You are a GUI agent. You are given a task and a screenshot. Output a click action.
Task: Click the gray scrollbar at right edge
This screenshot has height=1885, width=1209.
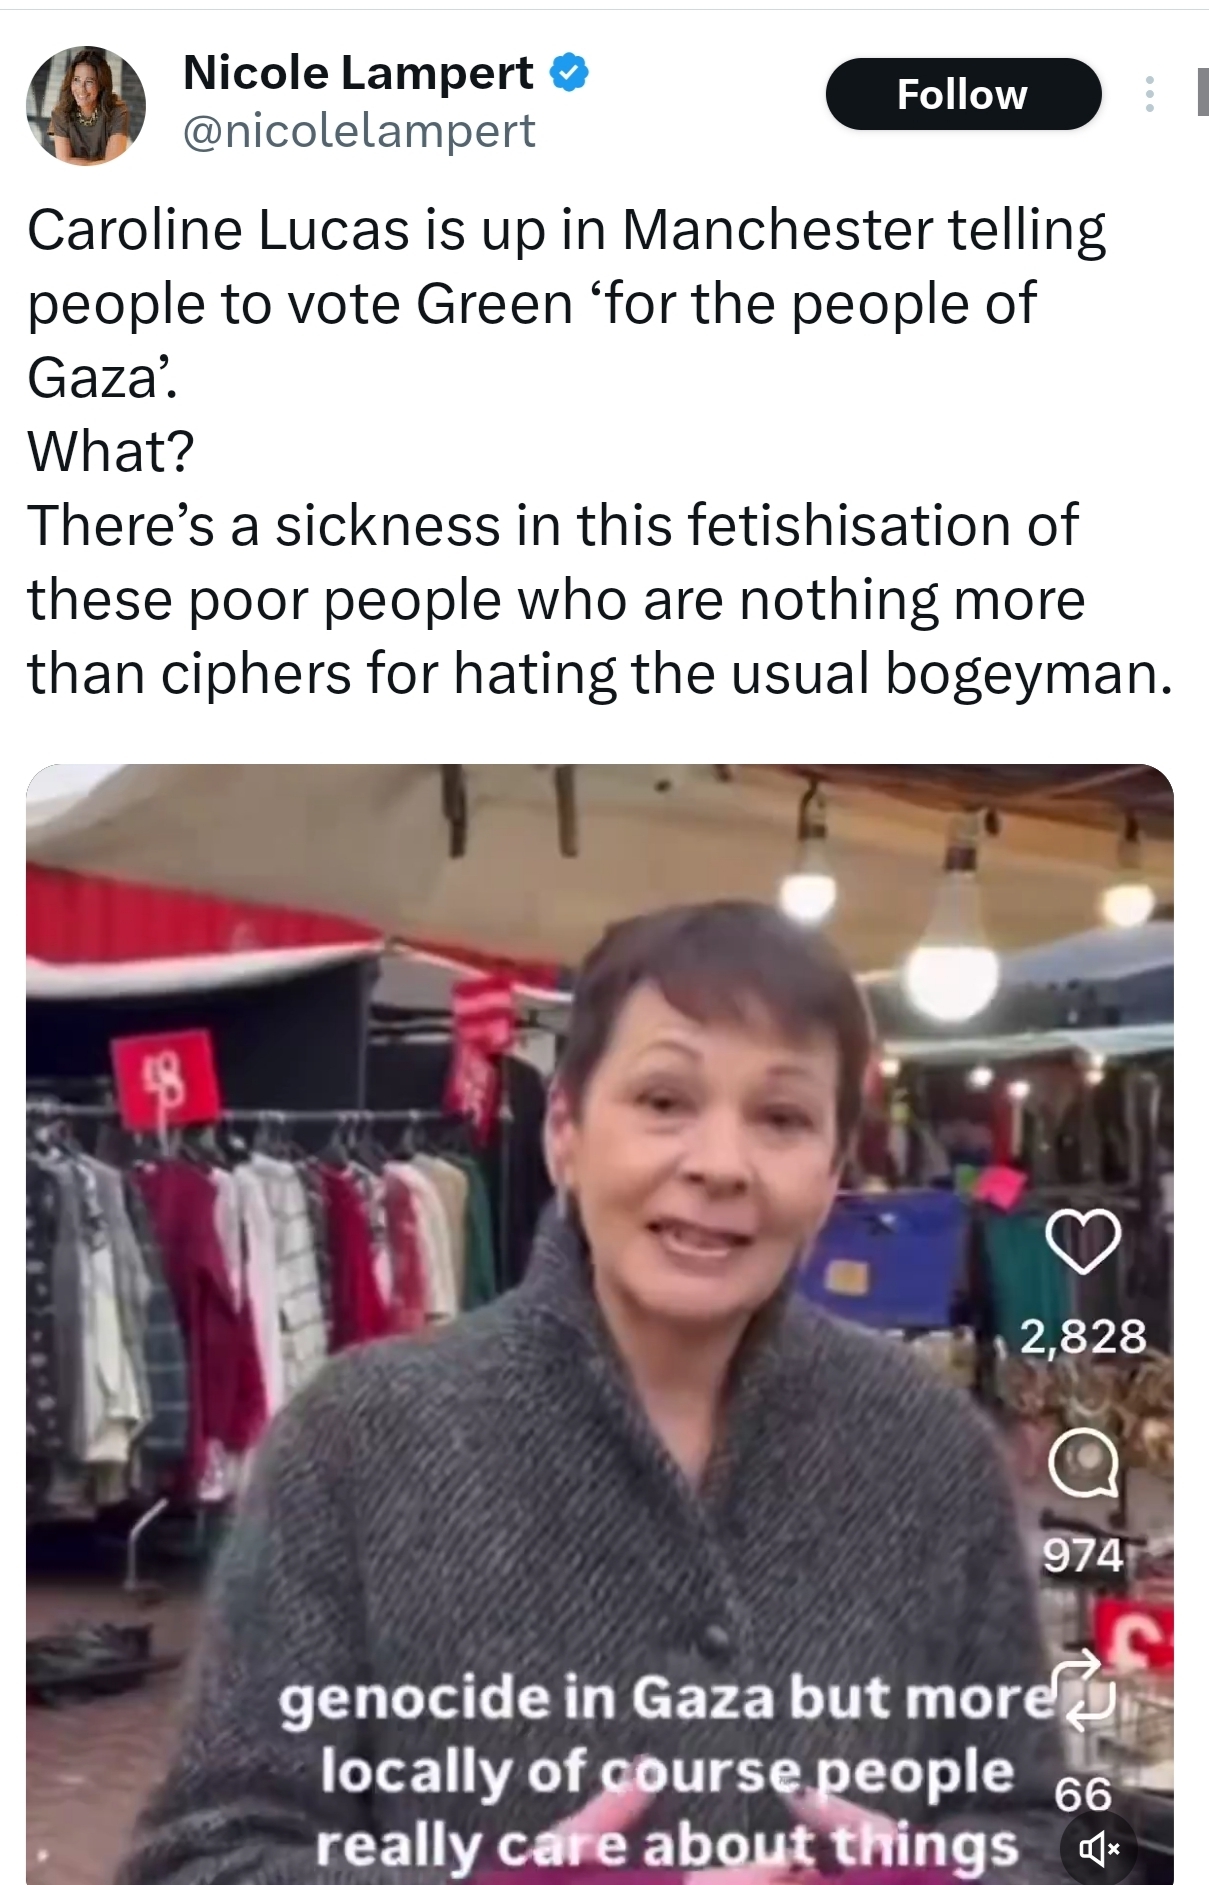click(1201, 92)
